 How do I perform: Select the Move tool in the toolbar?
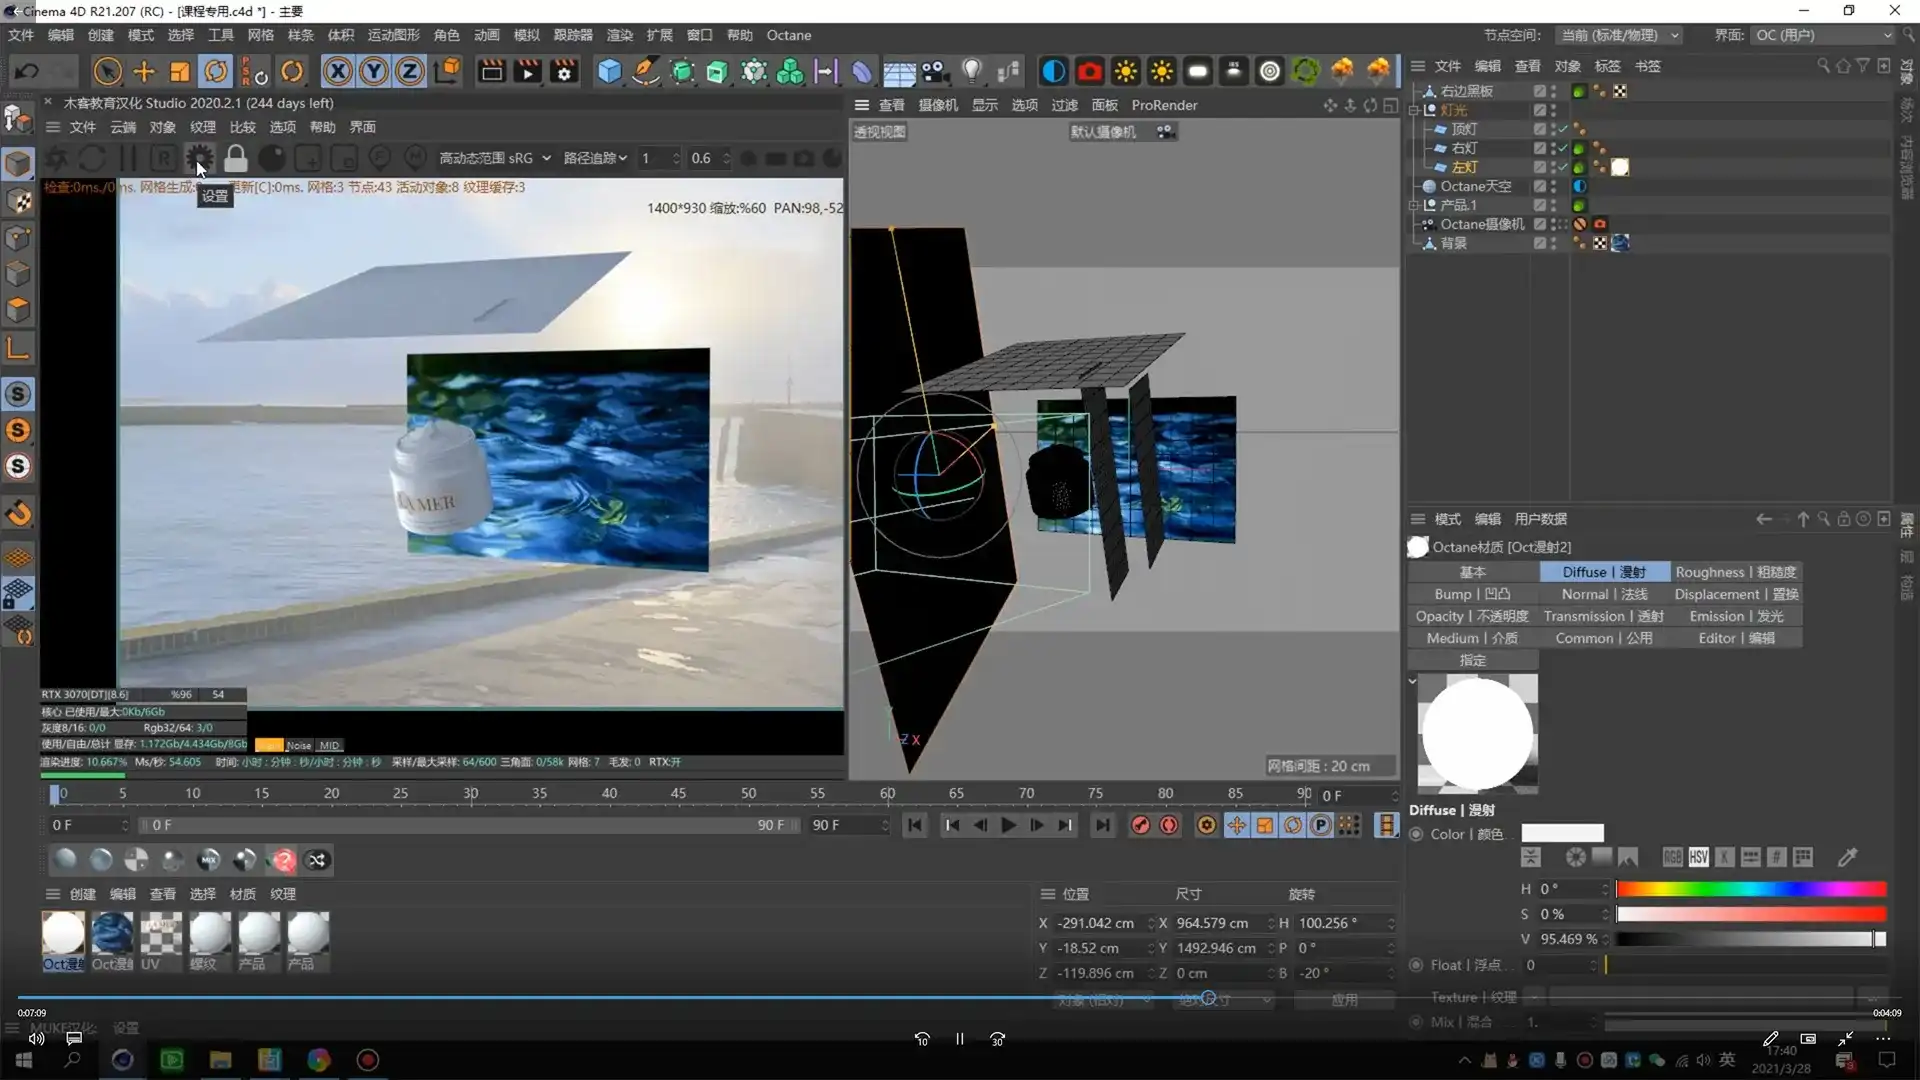pyautogui.click(x=143, y=71)
